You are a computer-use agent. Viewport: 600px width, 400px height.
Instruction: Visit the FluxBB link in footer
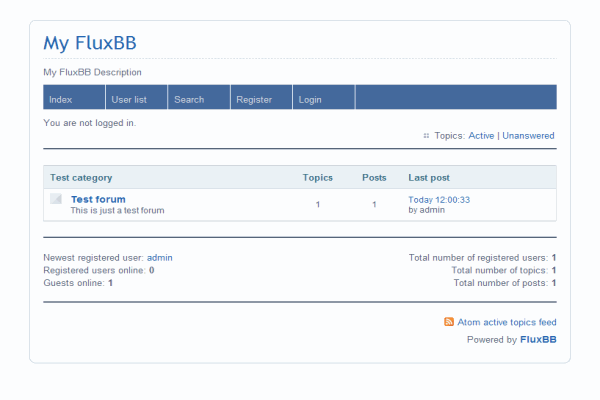pos(538,340)
